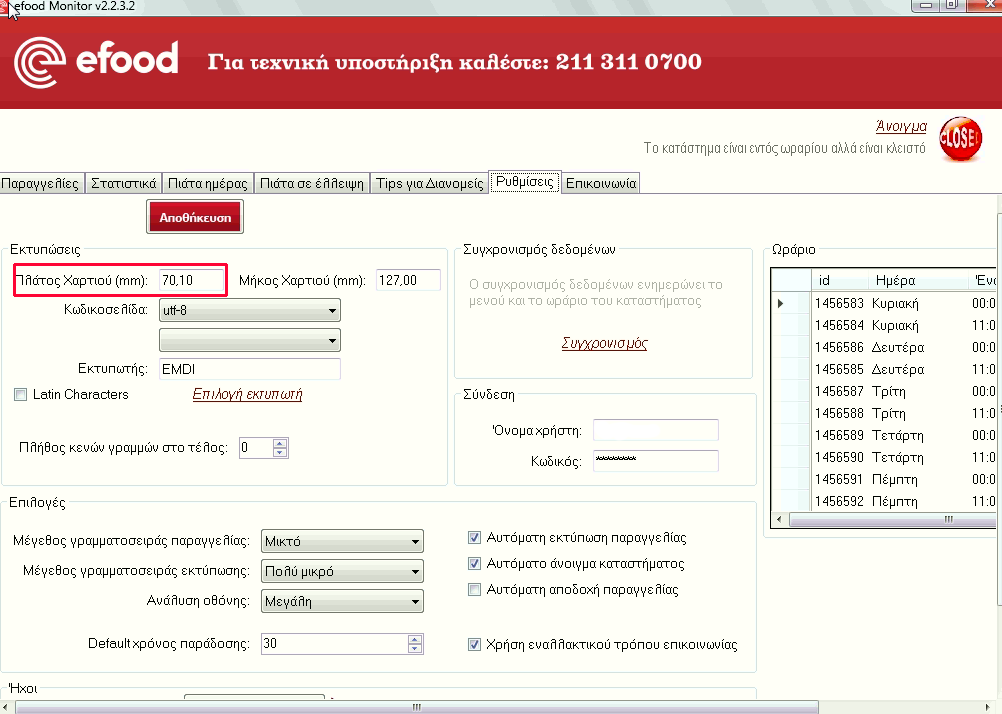Screen dimensions: 1002x714
Task: Toggle Χρήση εναλλακτικού τρόπου επικοινωνίας checkbox
Action: click(474, 644)
